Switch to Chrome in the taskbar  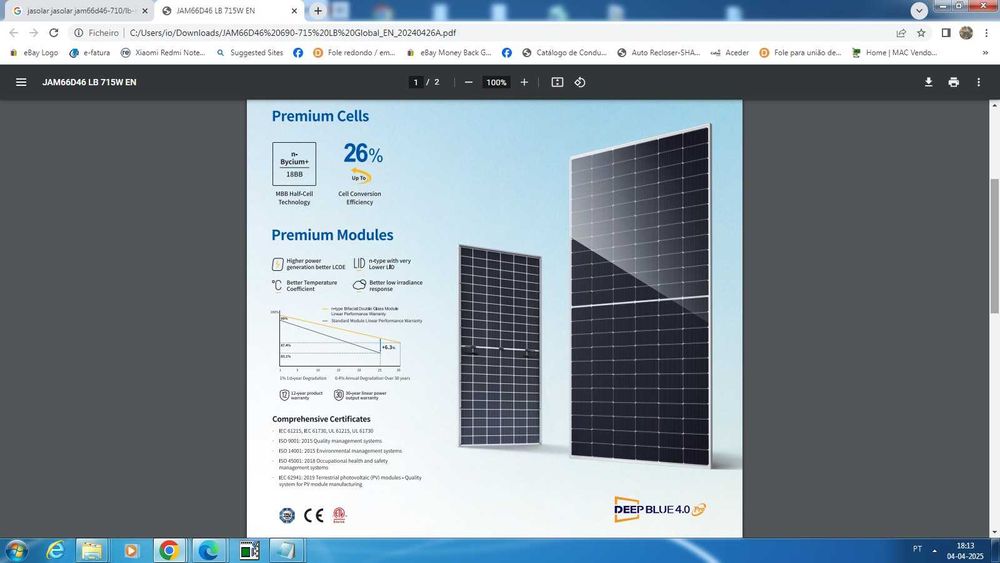coord(169,550)
